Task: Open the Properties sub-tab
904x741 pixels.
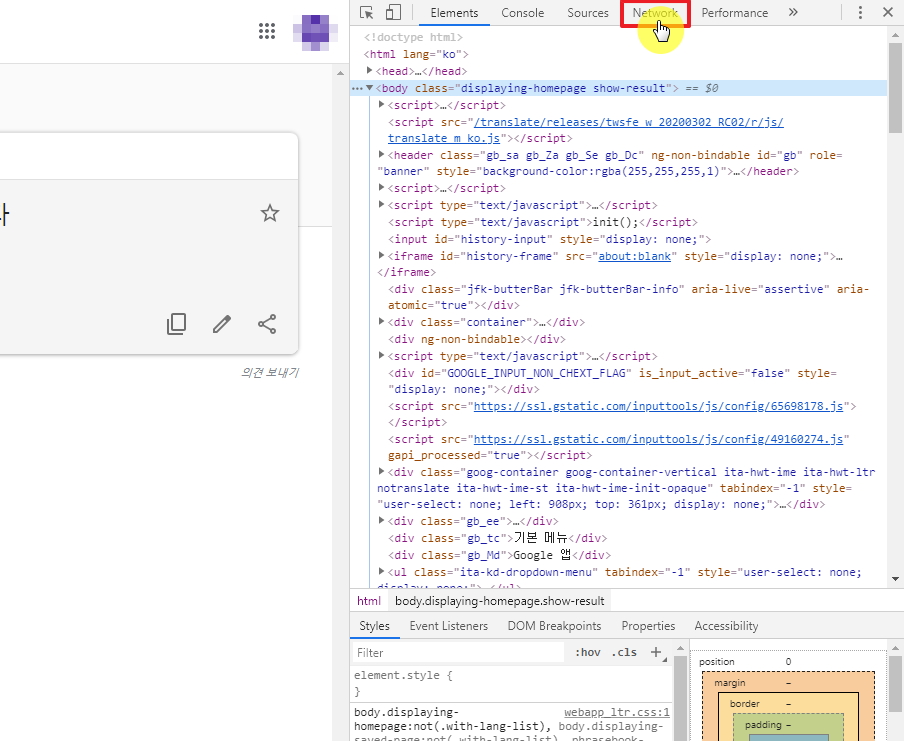Action: click(648, 626)
